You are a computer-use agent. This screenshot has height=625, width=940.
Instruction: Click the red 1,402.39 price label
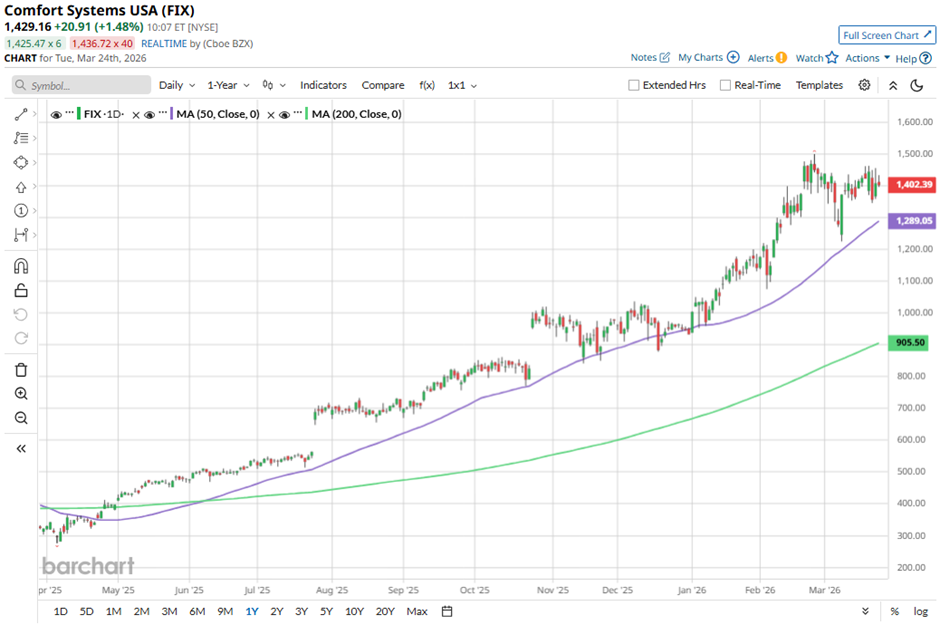tap(912, 185)
